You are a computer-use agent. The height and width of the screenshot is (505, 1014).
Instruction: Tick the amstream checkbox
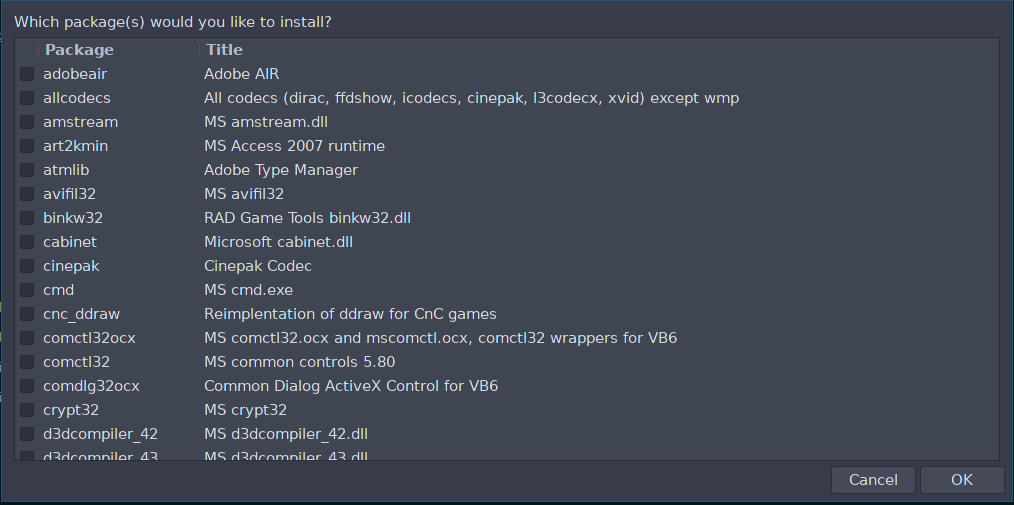[x=27, y=122]
